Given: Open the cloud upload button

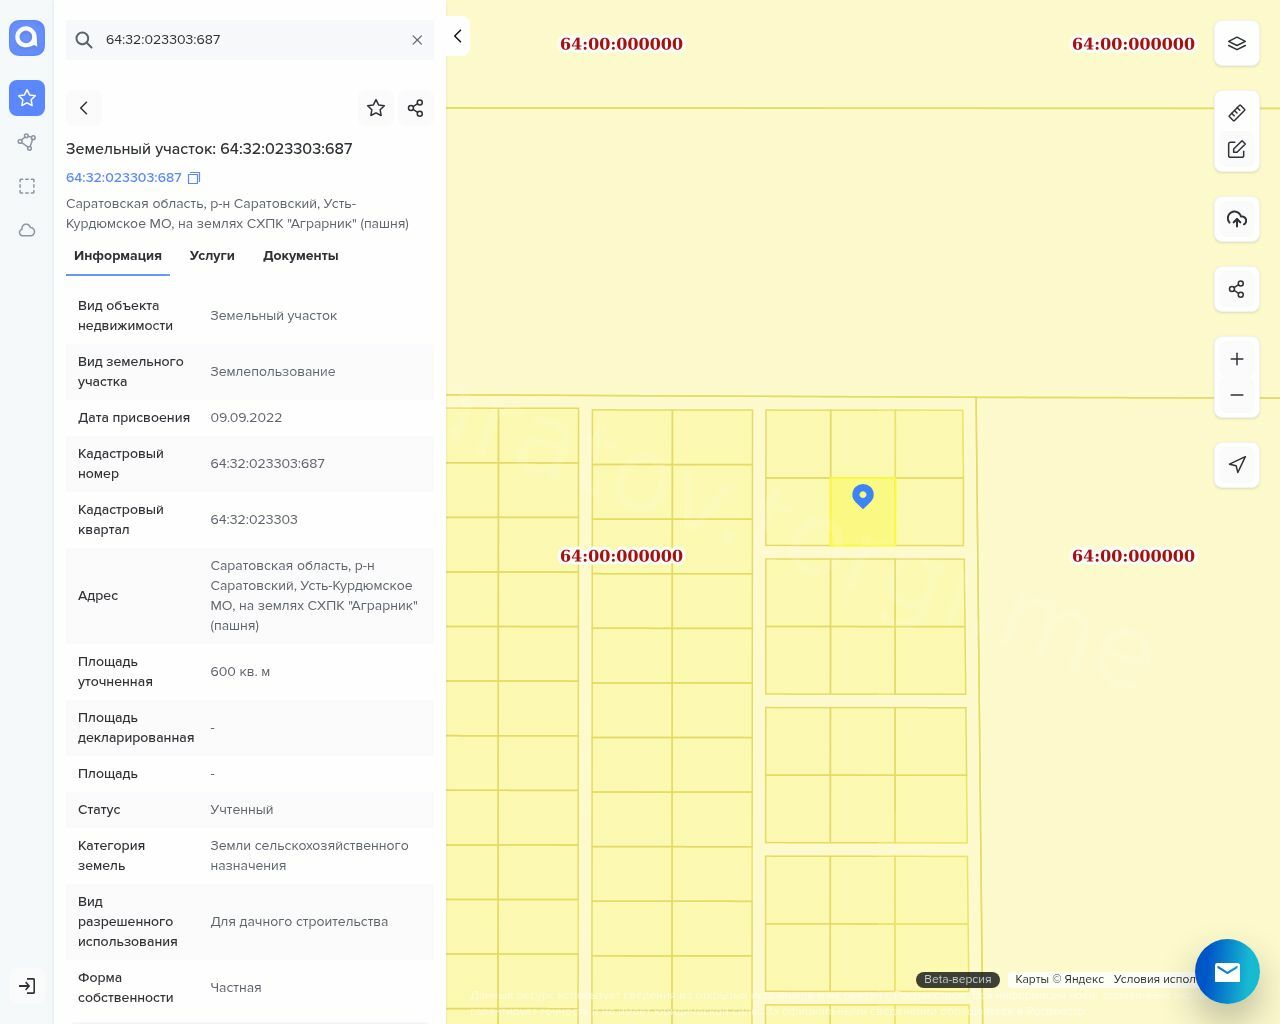Looking at the screenshot, I should pos(1237,219).
